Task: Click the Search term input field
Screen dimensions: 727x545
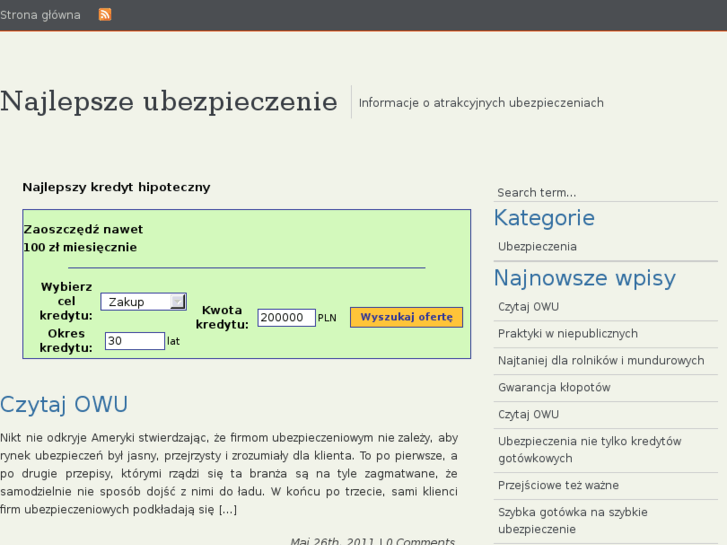Action: [x=606, y=192]
